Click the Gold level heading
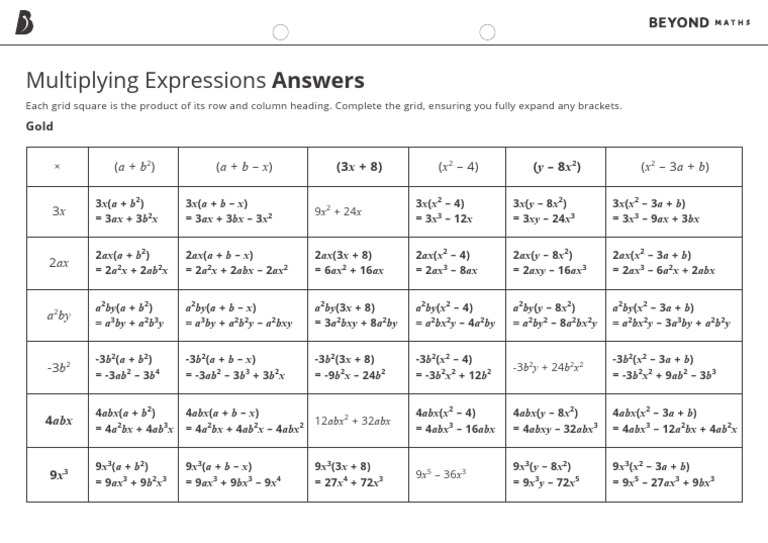 [39, 126]
